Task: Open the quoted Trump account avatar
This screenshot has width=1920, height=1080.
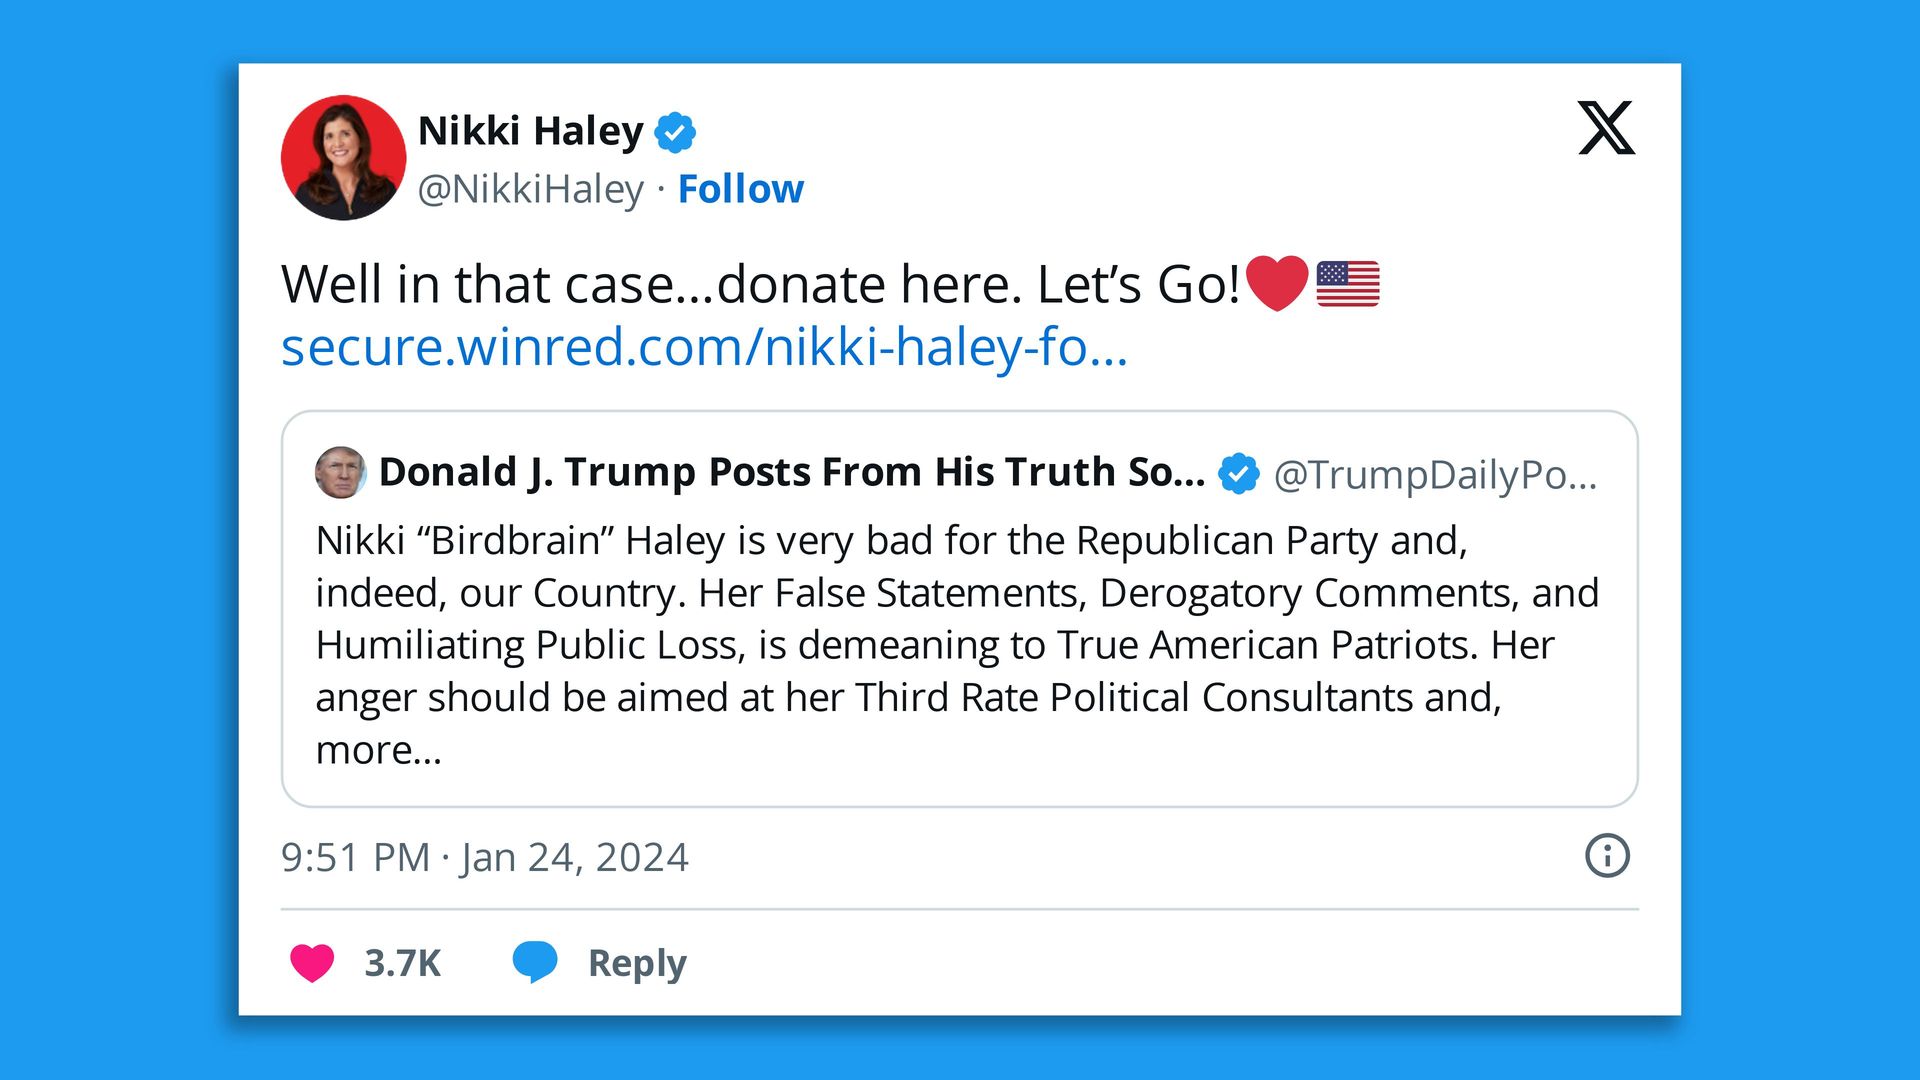Action: 340,472
